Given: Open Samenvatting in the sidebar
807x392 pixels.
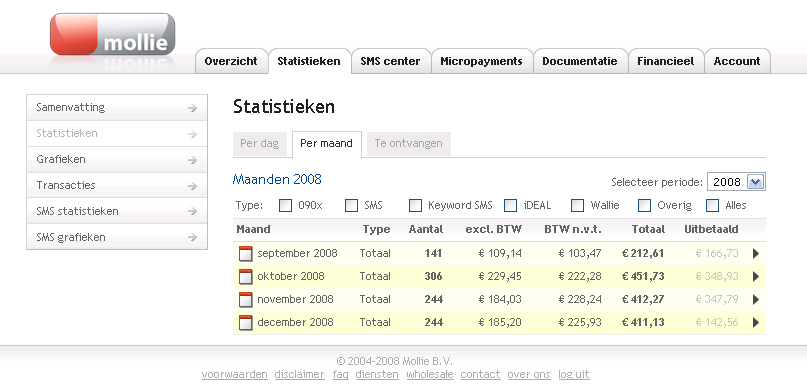Looking at the screenshot, I should coord(117,108).
